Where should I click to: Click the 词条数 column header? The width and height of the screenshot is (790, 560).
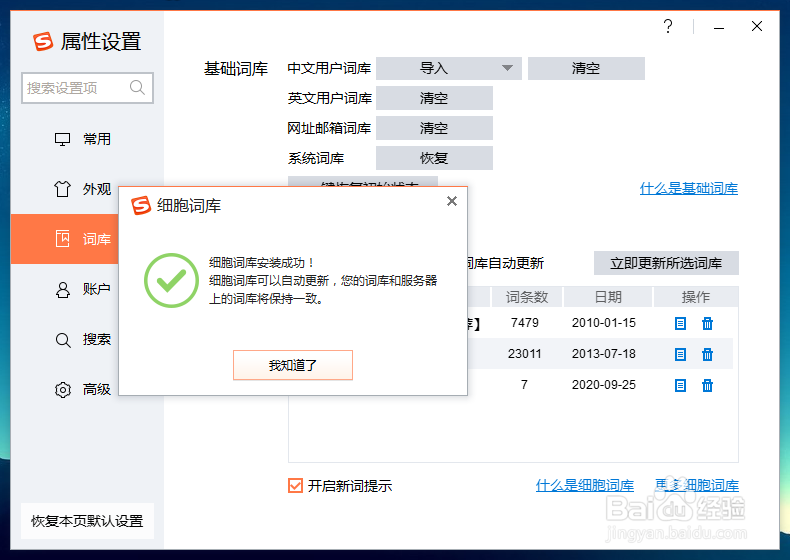click(526, 297)
